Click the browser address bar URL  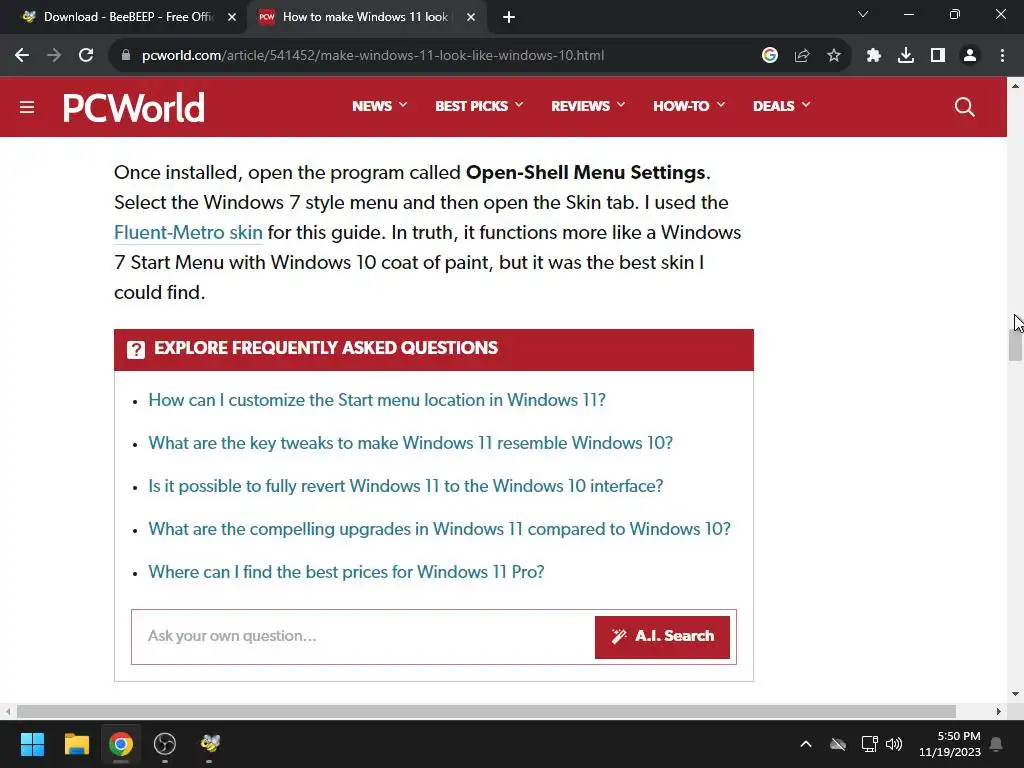coord(373,56)
